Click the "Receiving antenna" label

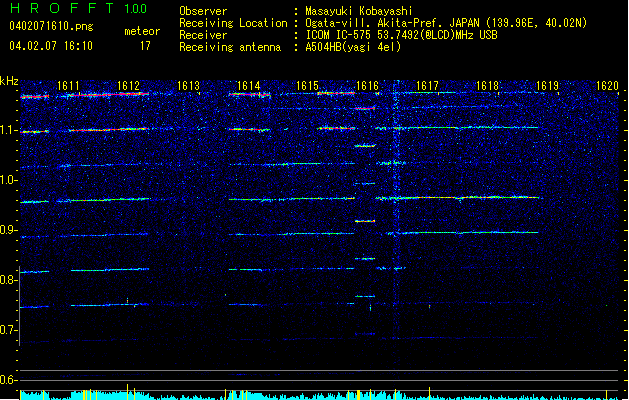230,47
